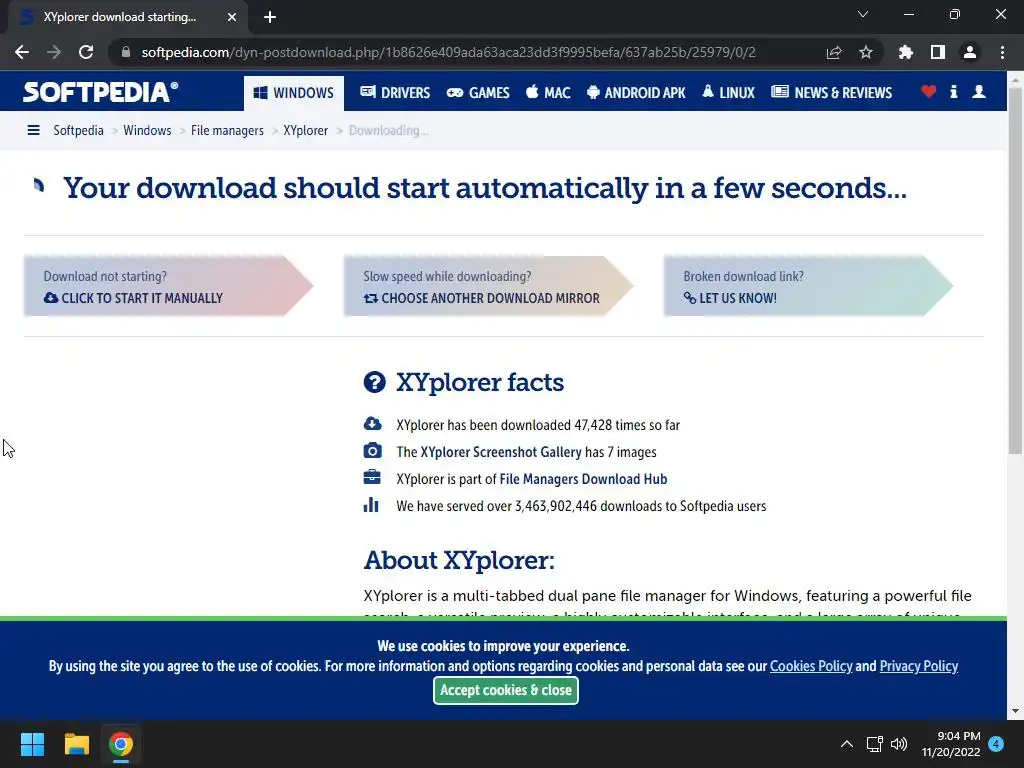Open the Chrome extensions puzzle icon
This screenshot has height=768, width=1024.
906,52
